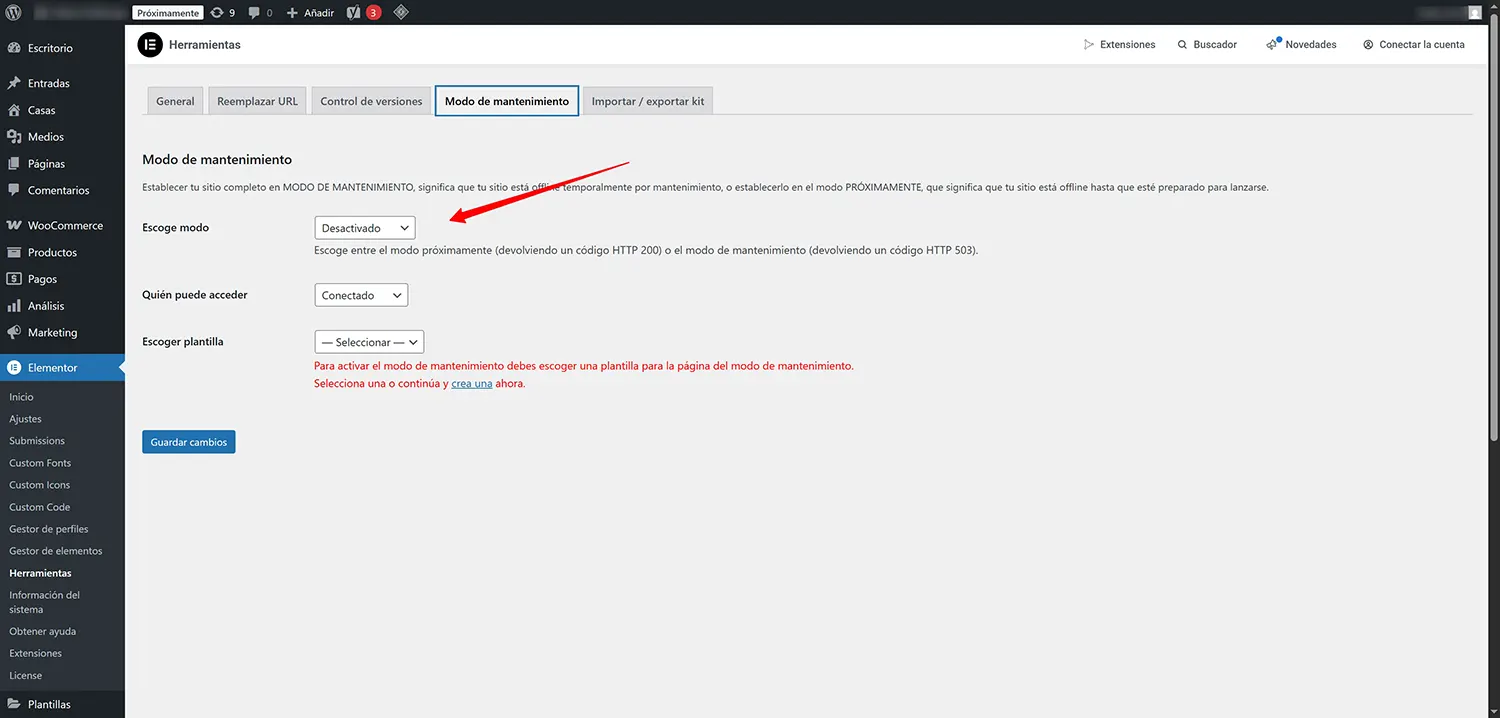The height and width of the screenshot is (718, 1500).
Task: Open the Importar / exportar kit tab
Action: [x=647, y=101]
